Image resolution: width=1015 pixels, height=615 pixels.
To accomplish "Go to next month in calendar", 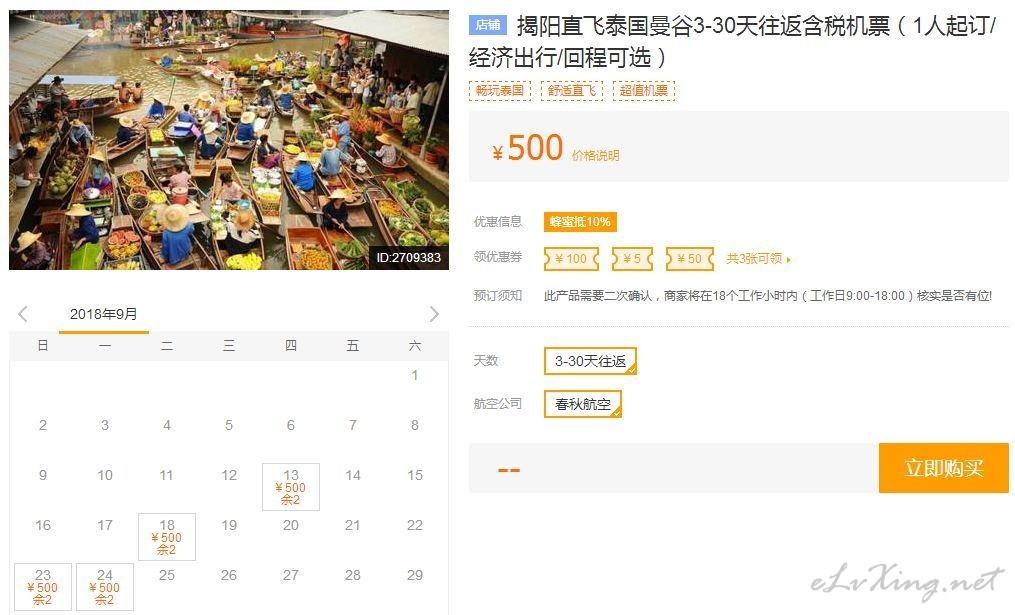I will (x=434, y=314).
